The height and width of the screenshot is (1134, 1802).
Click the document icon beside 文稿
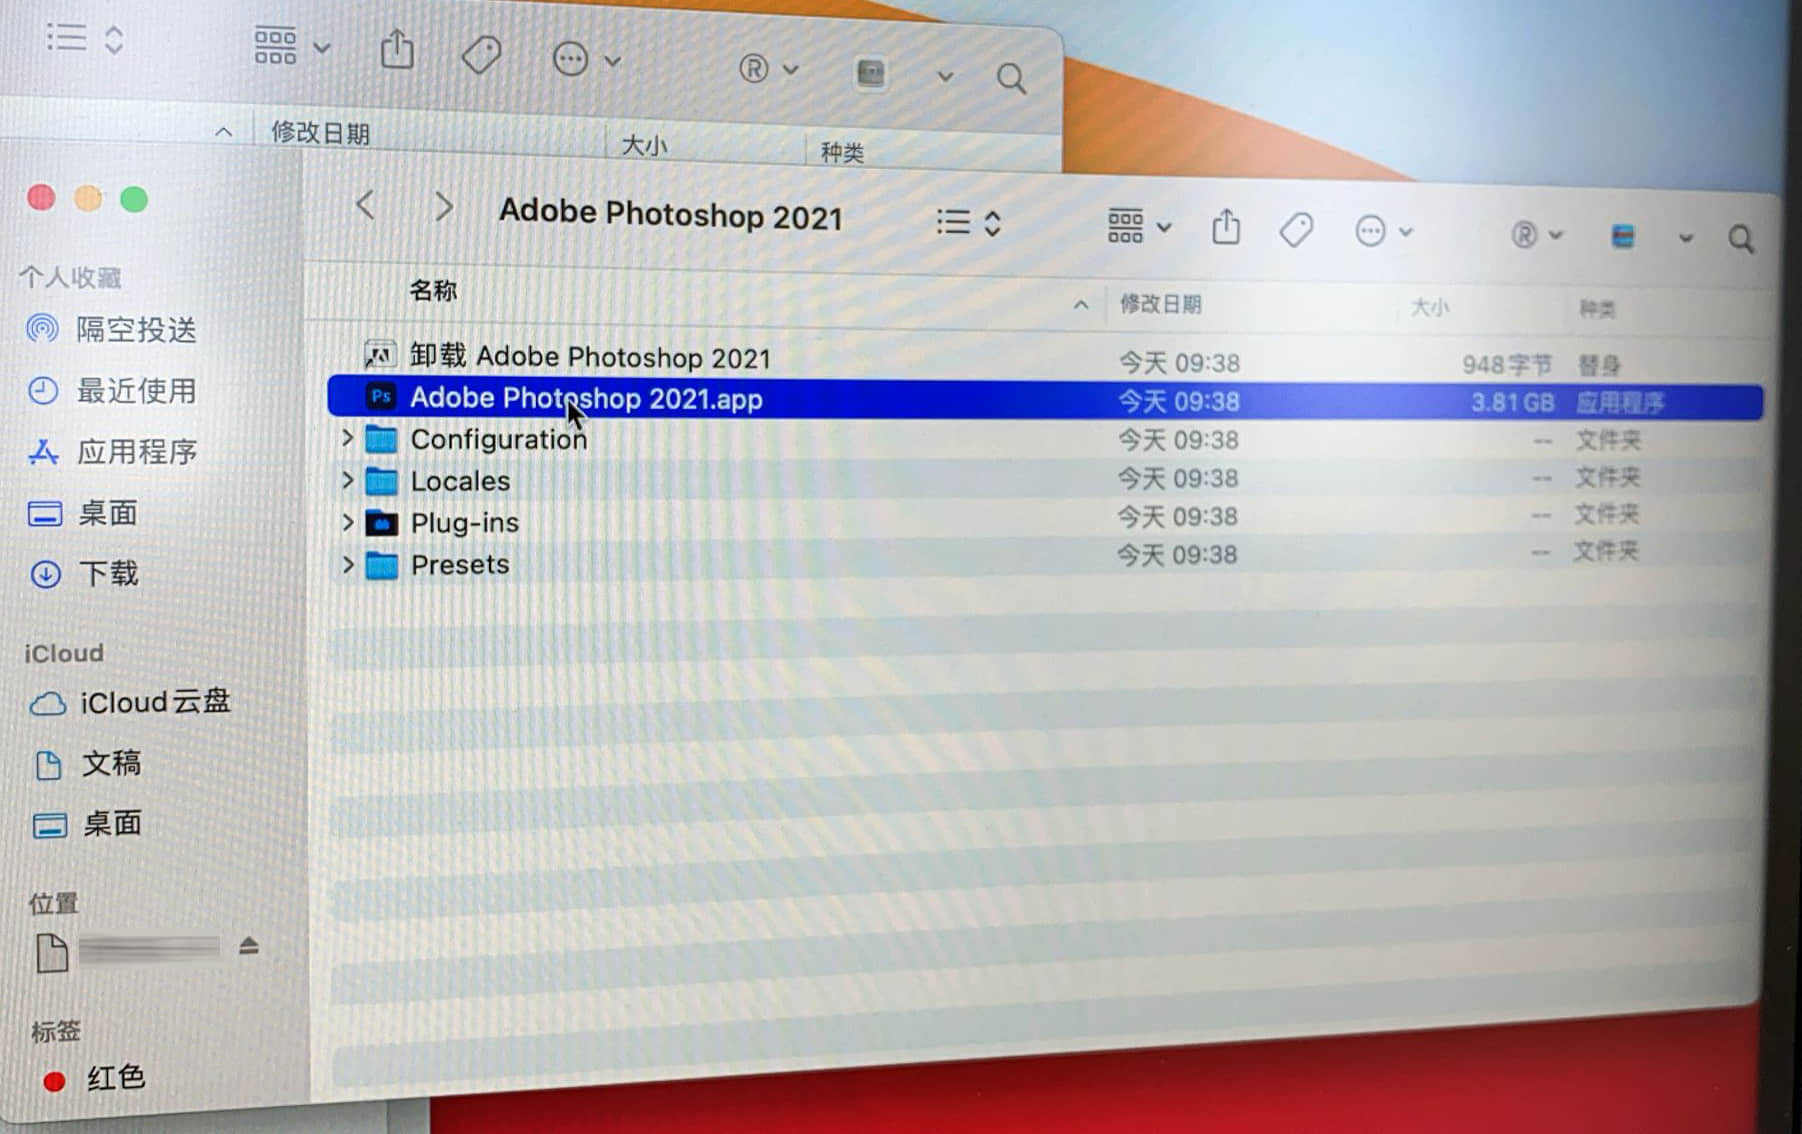(x=48, y=765)
